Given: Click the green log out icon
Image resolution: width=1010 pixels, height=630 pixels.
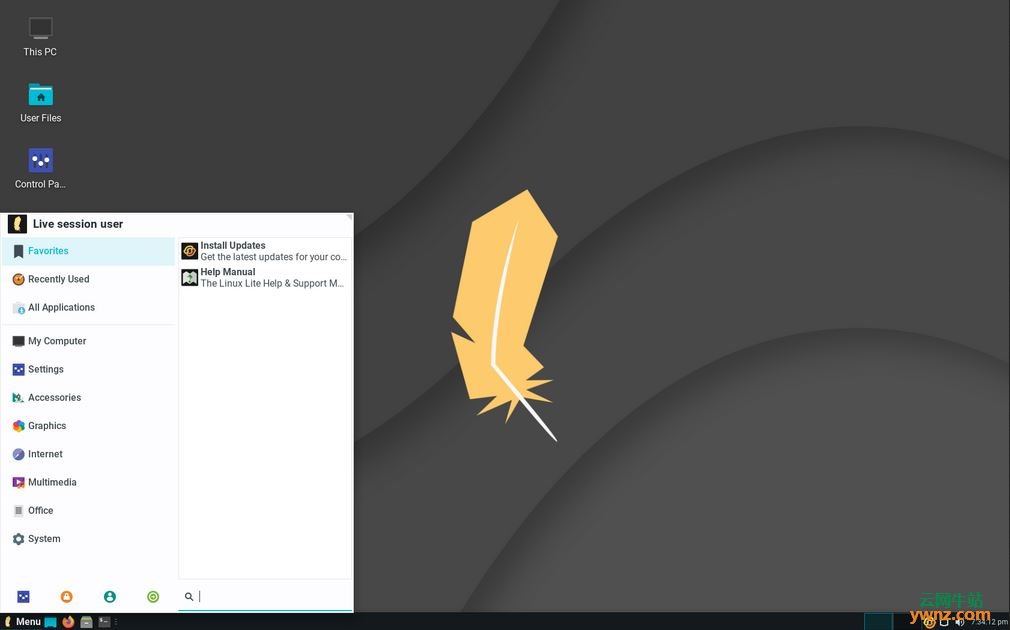Looking at the screenshot, I should (x=153, y=597).
